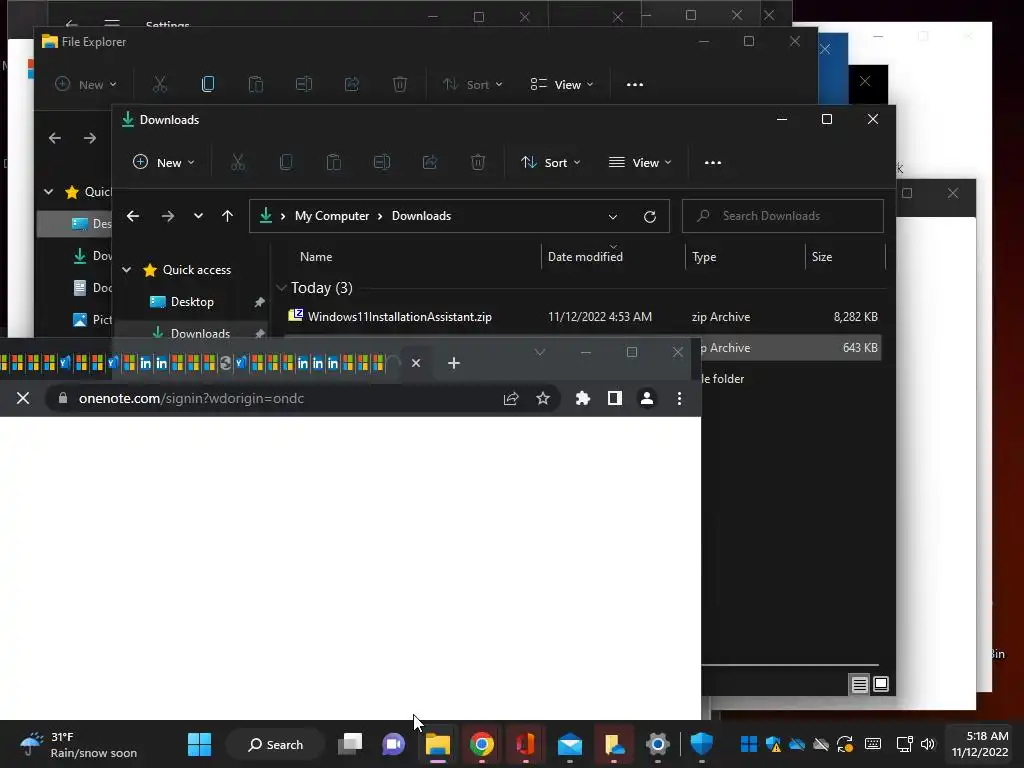This screenshot has width=1024, height=768.
Task: Open new Chrome tab with plus button
Action: [454, 363]
